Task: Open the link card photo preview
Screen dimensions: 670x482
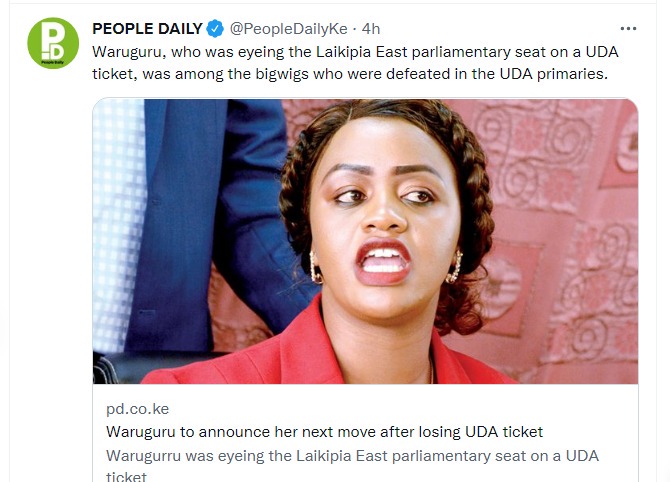Action: pos(365,241)
